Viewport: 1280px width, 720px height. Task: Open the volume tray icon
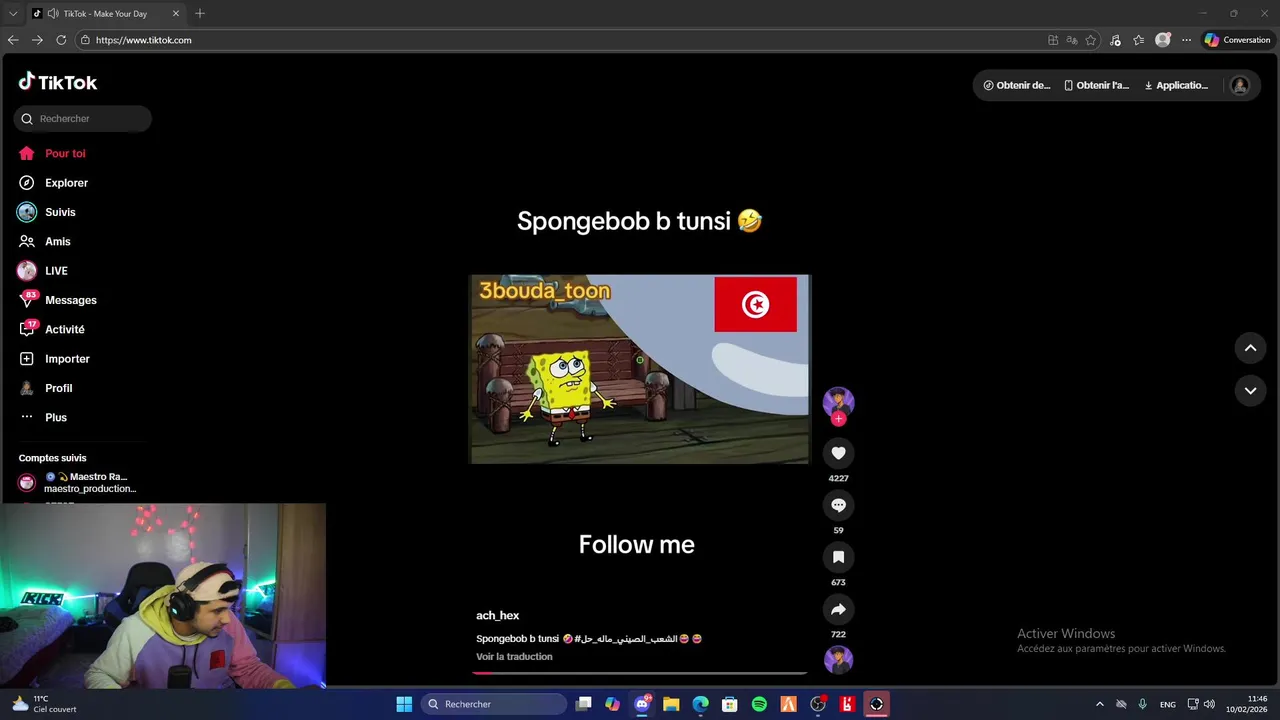pos(1209,704)
